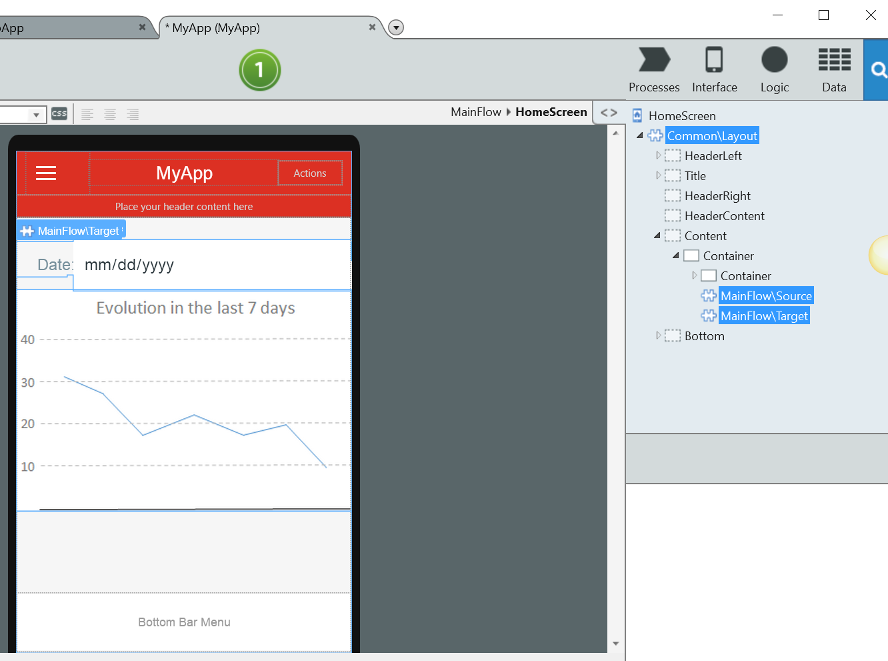Click the hamburger menu in the phone preview

pos(46,172)
